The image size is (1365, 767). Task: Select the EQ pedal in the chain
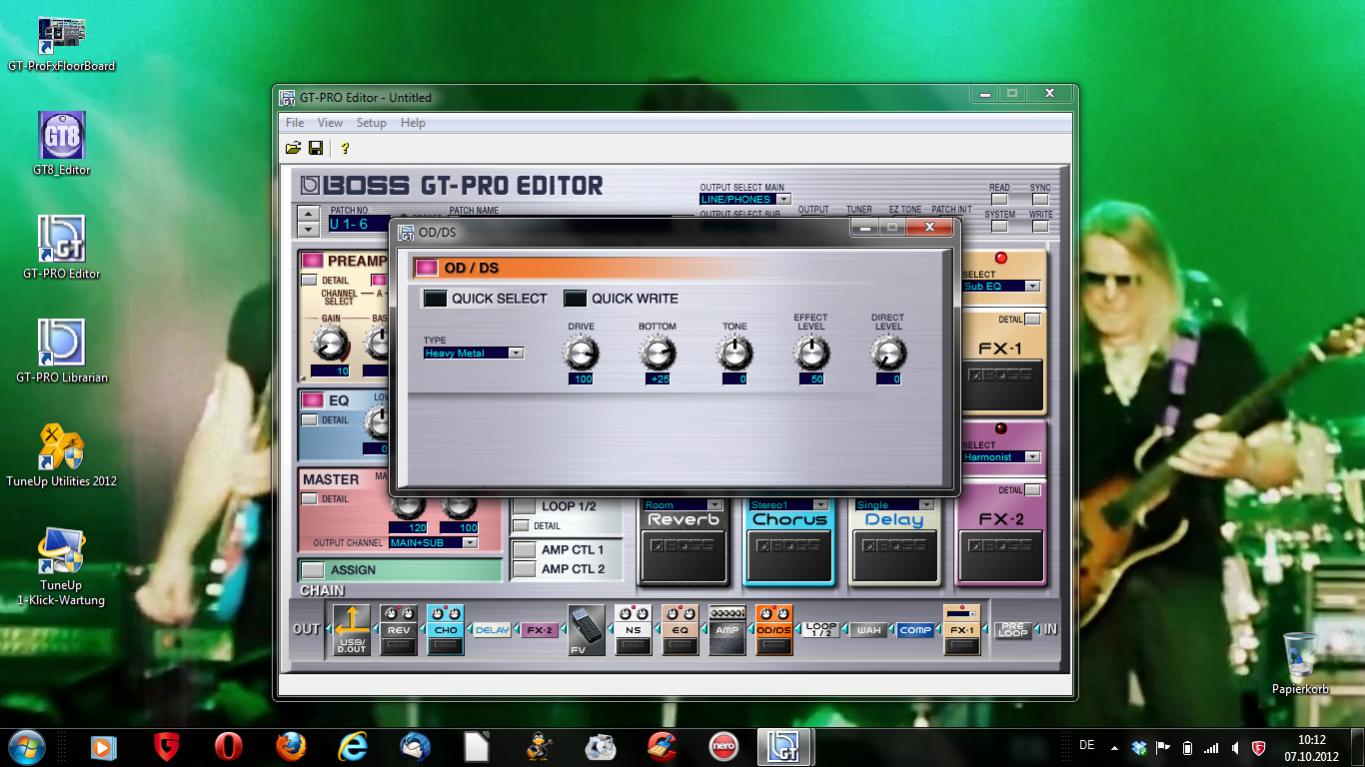(x=680, y=630)
